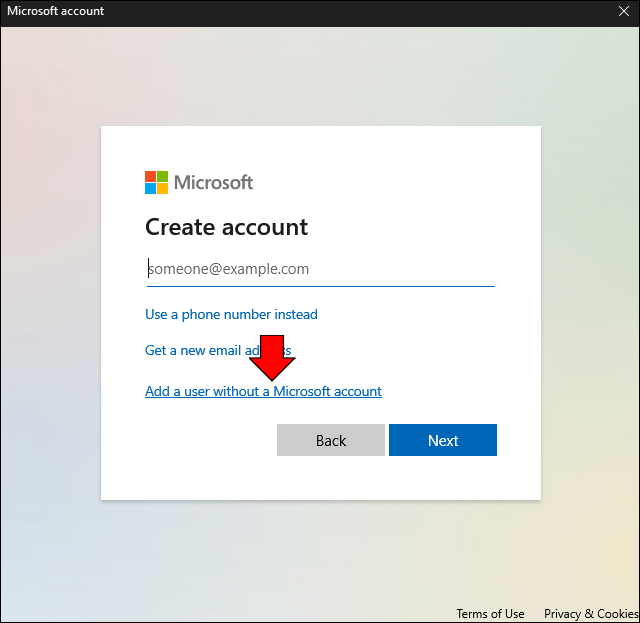
Task: Open 'Use a phone number instead' link
Action: pos(231,314)
